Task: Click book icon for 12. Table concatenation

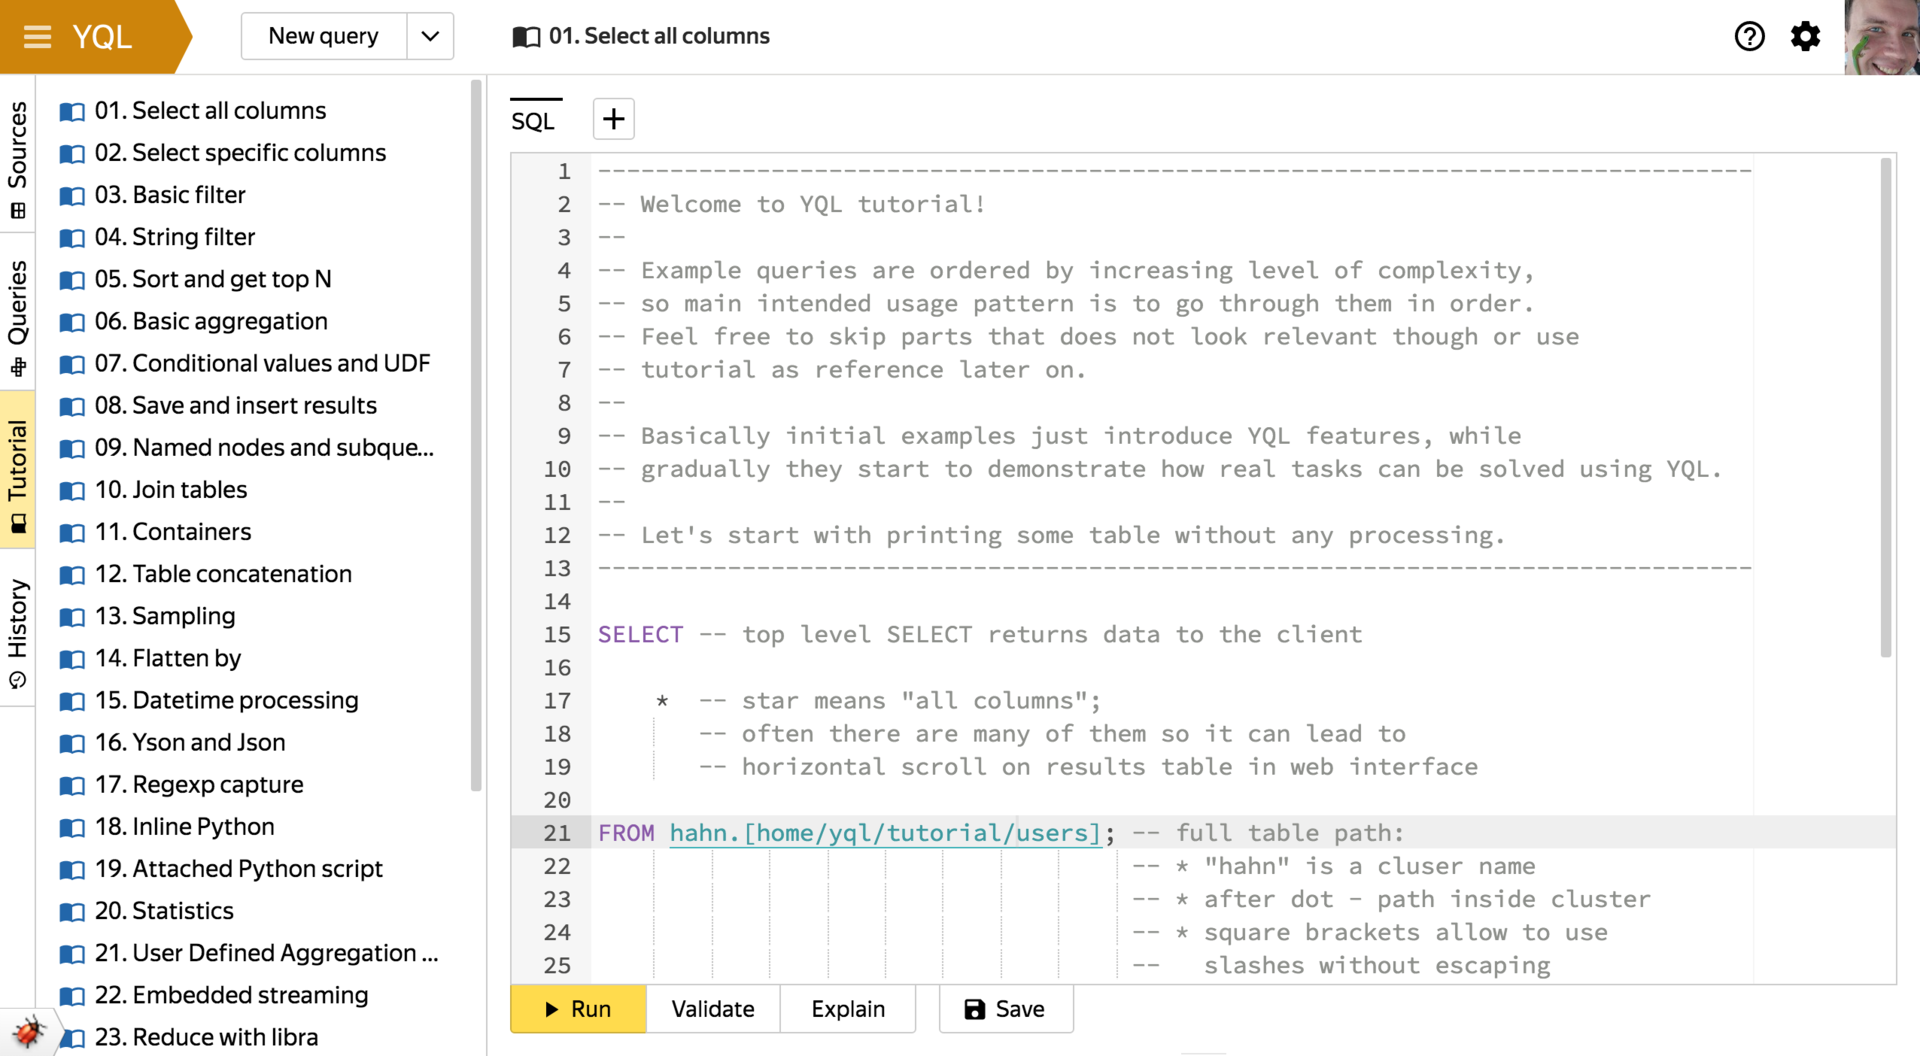Action: coord(72,574)
